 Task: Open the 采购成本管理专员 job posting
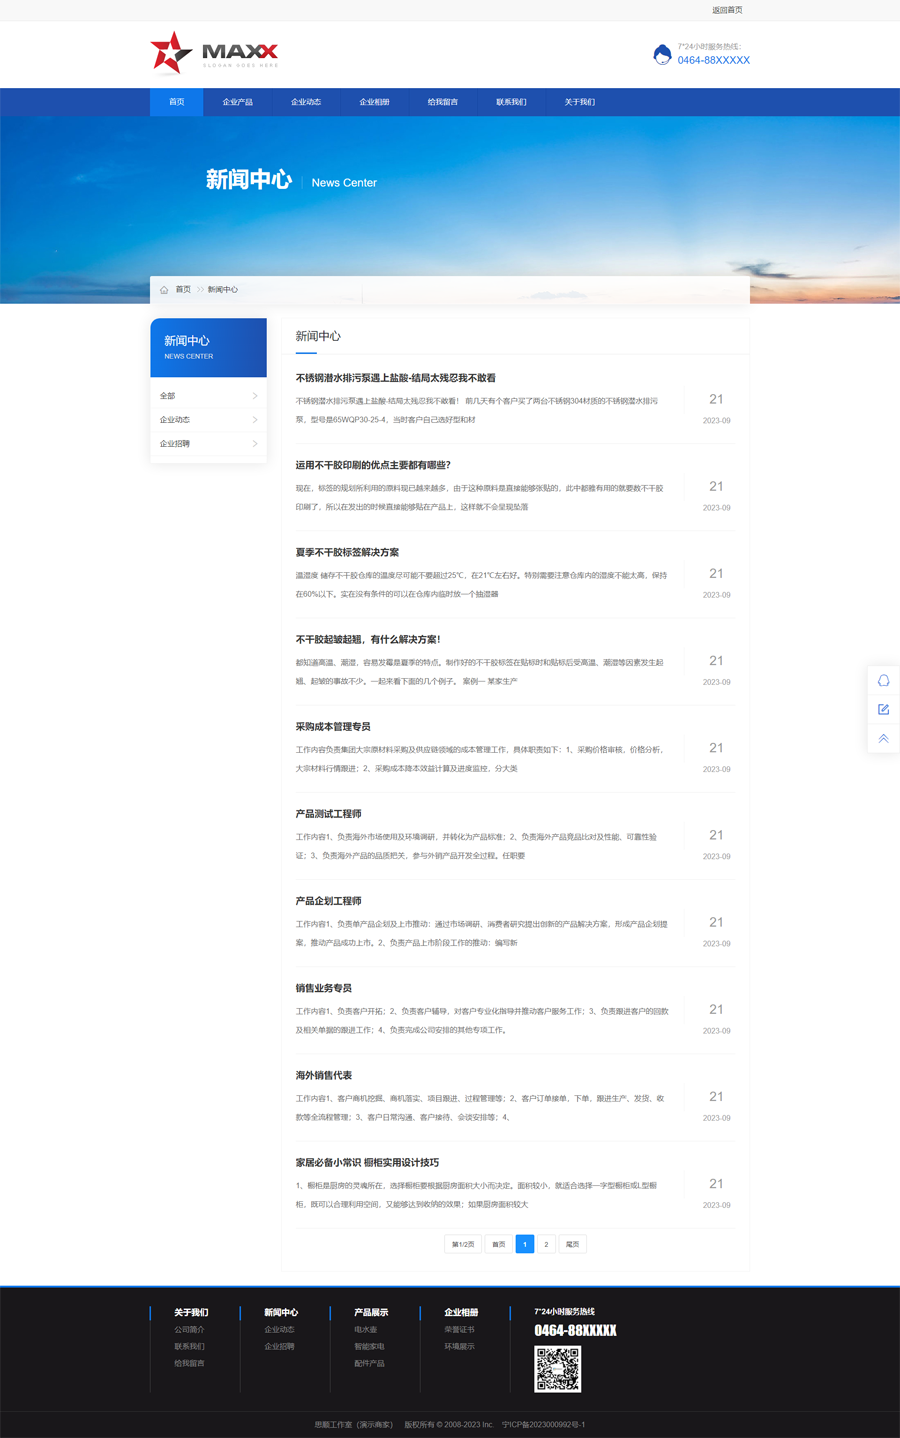click(x=333, y=727)
